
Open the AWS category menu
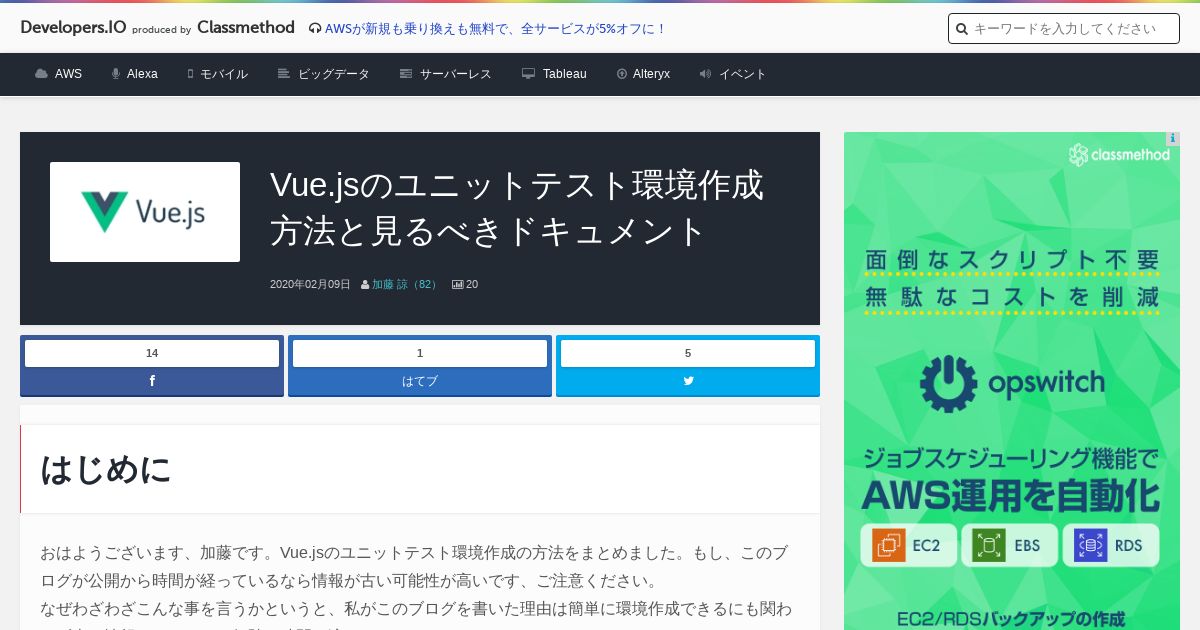click(68, 74)
